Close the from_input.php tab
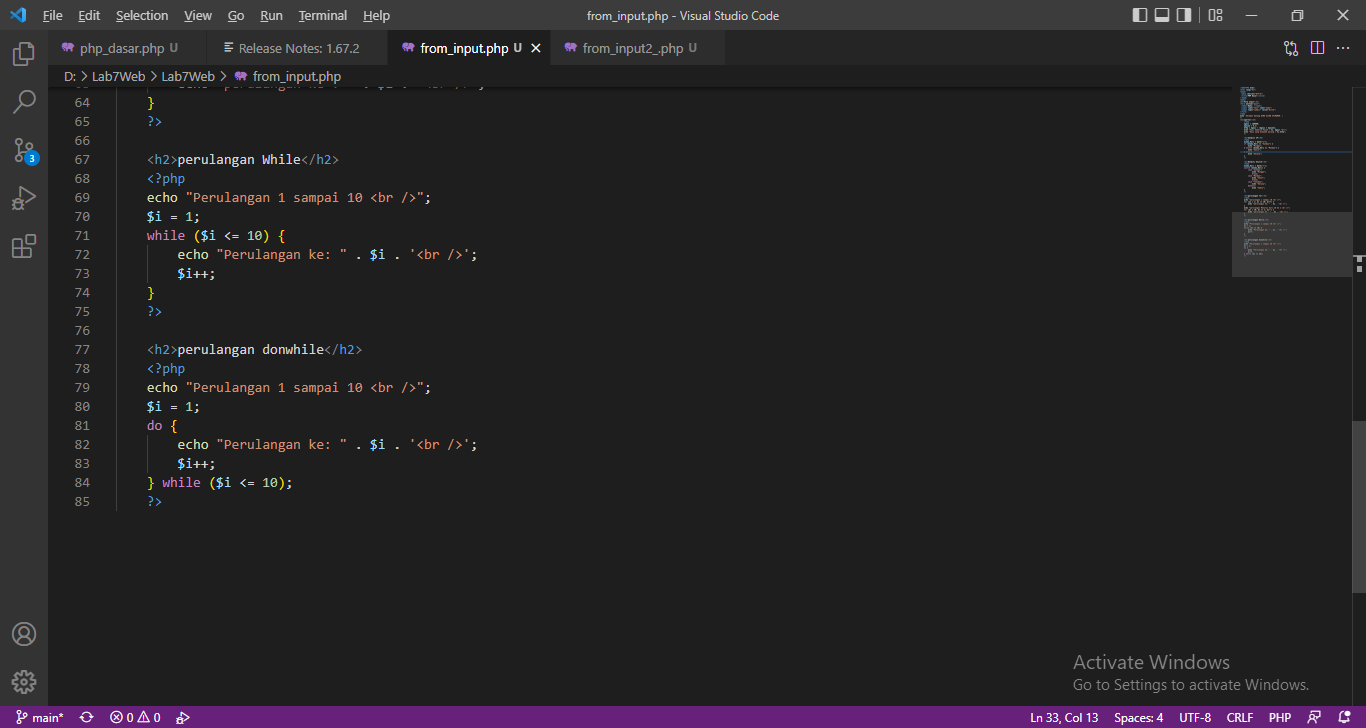 click(535, 48)
